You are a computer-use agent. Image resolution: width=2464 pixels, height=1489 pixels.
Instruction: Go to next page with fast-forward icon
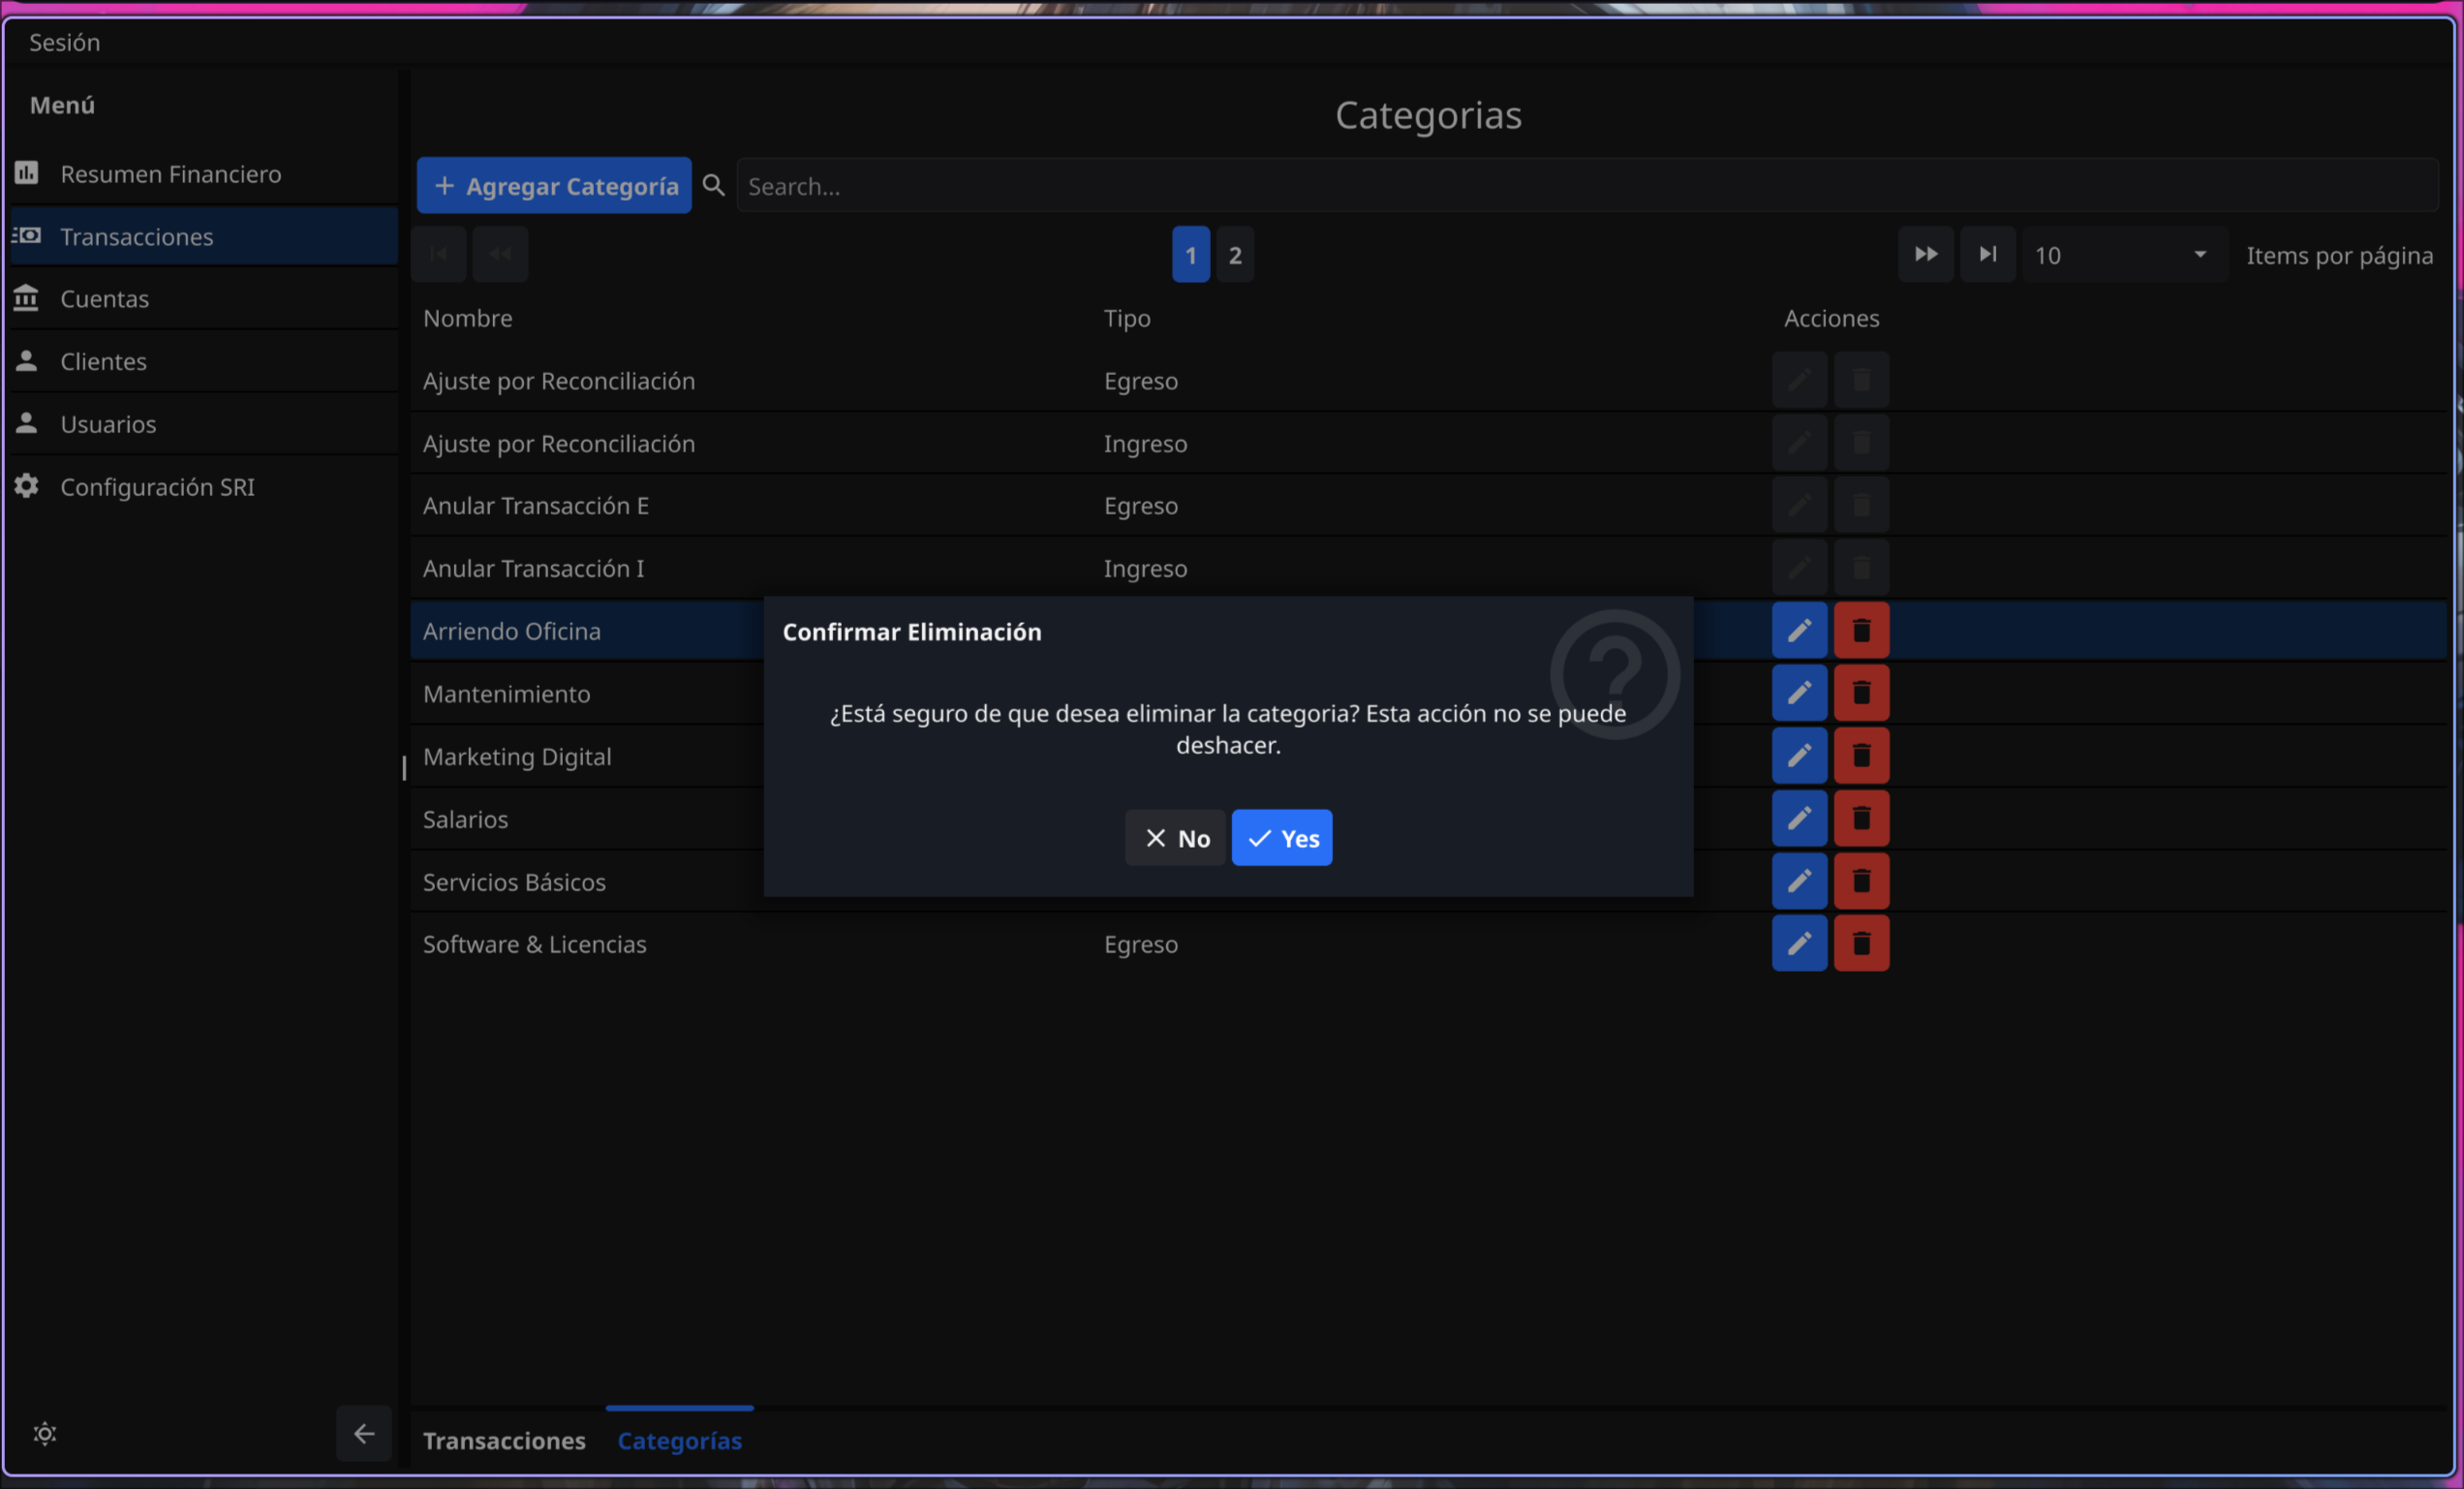1925,255
